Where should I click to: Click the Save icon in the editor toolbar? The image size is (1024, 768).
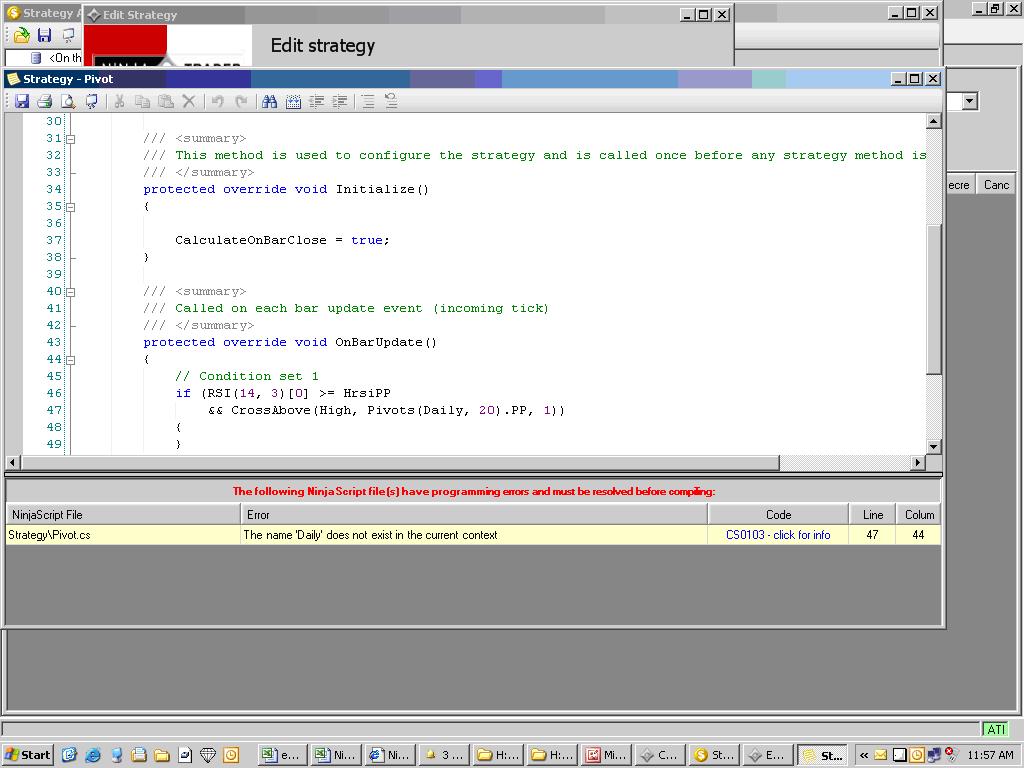(x=21, y=101)
